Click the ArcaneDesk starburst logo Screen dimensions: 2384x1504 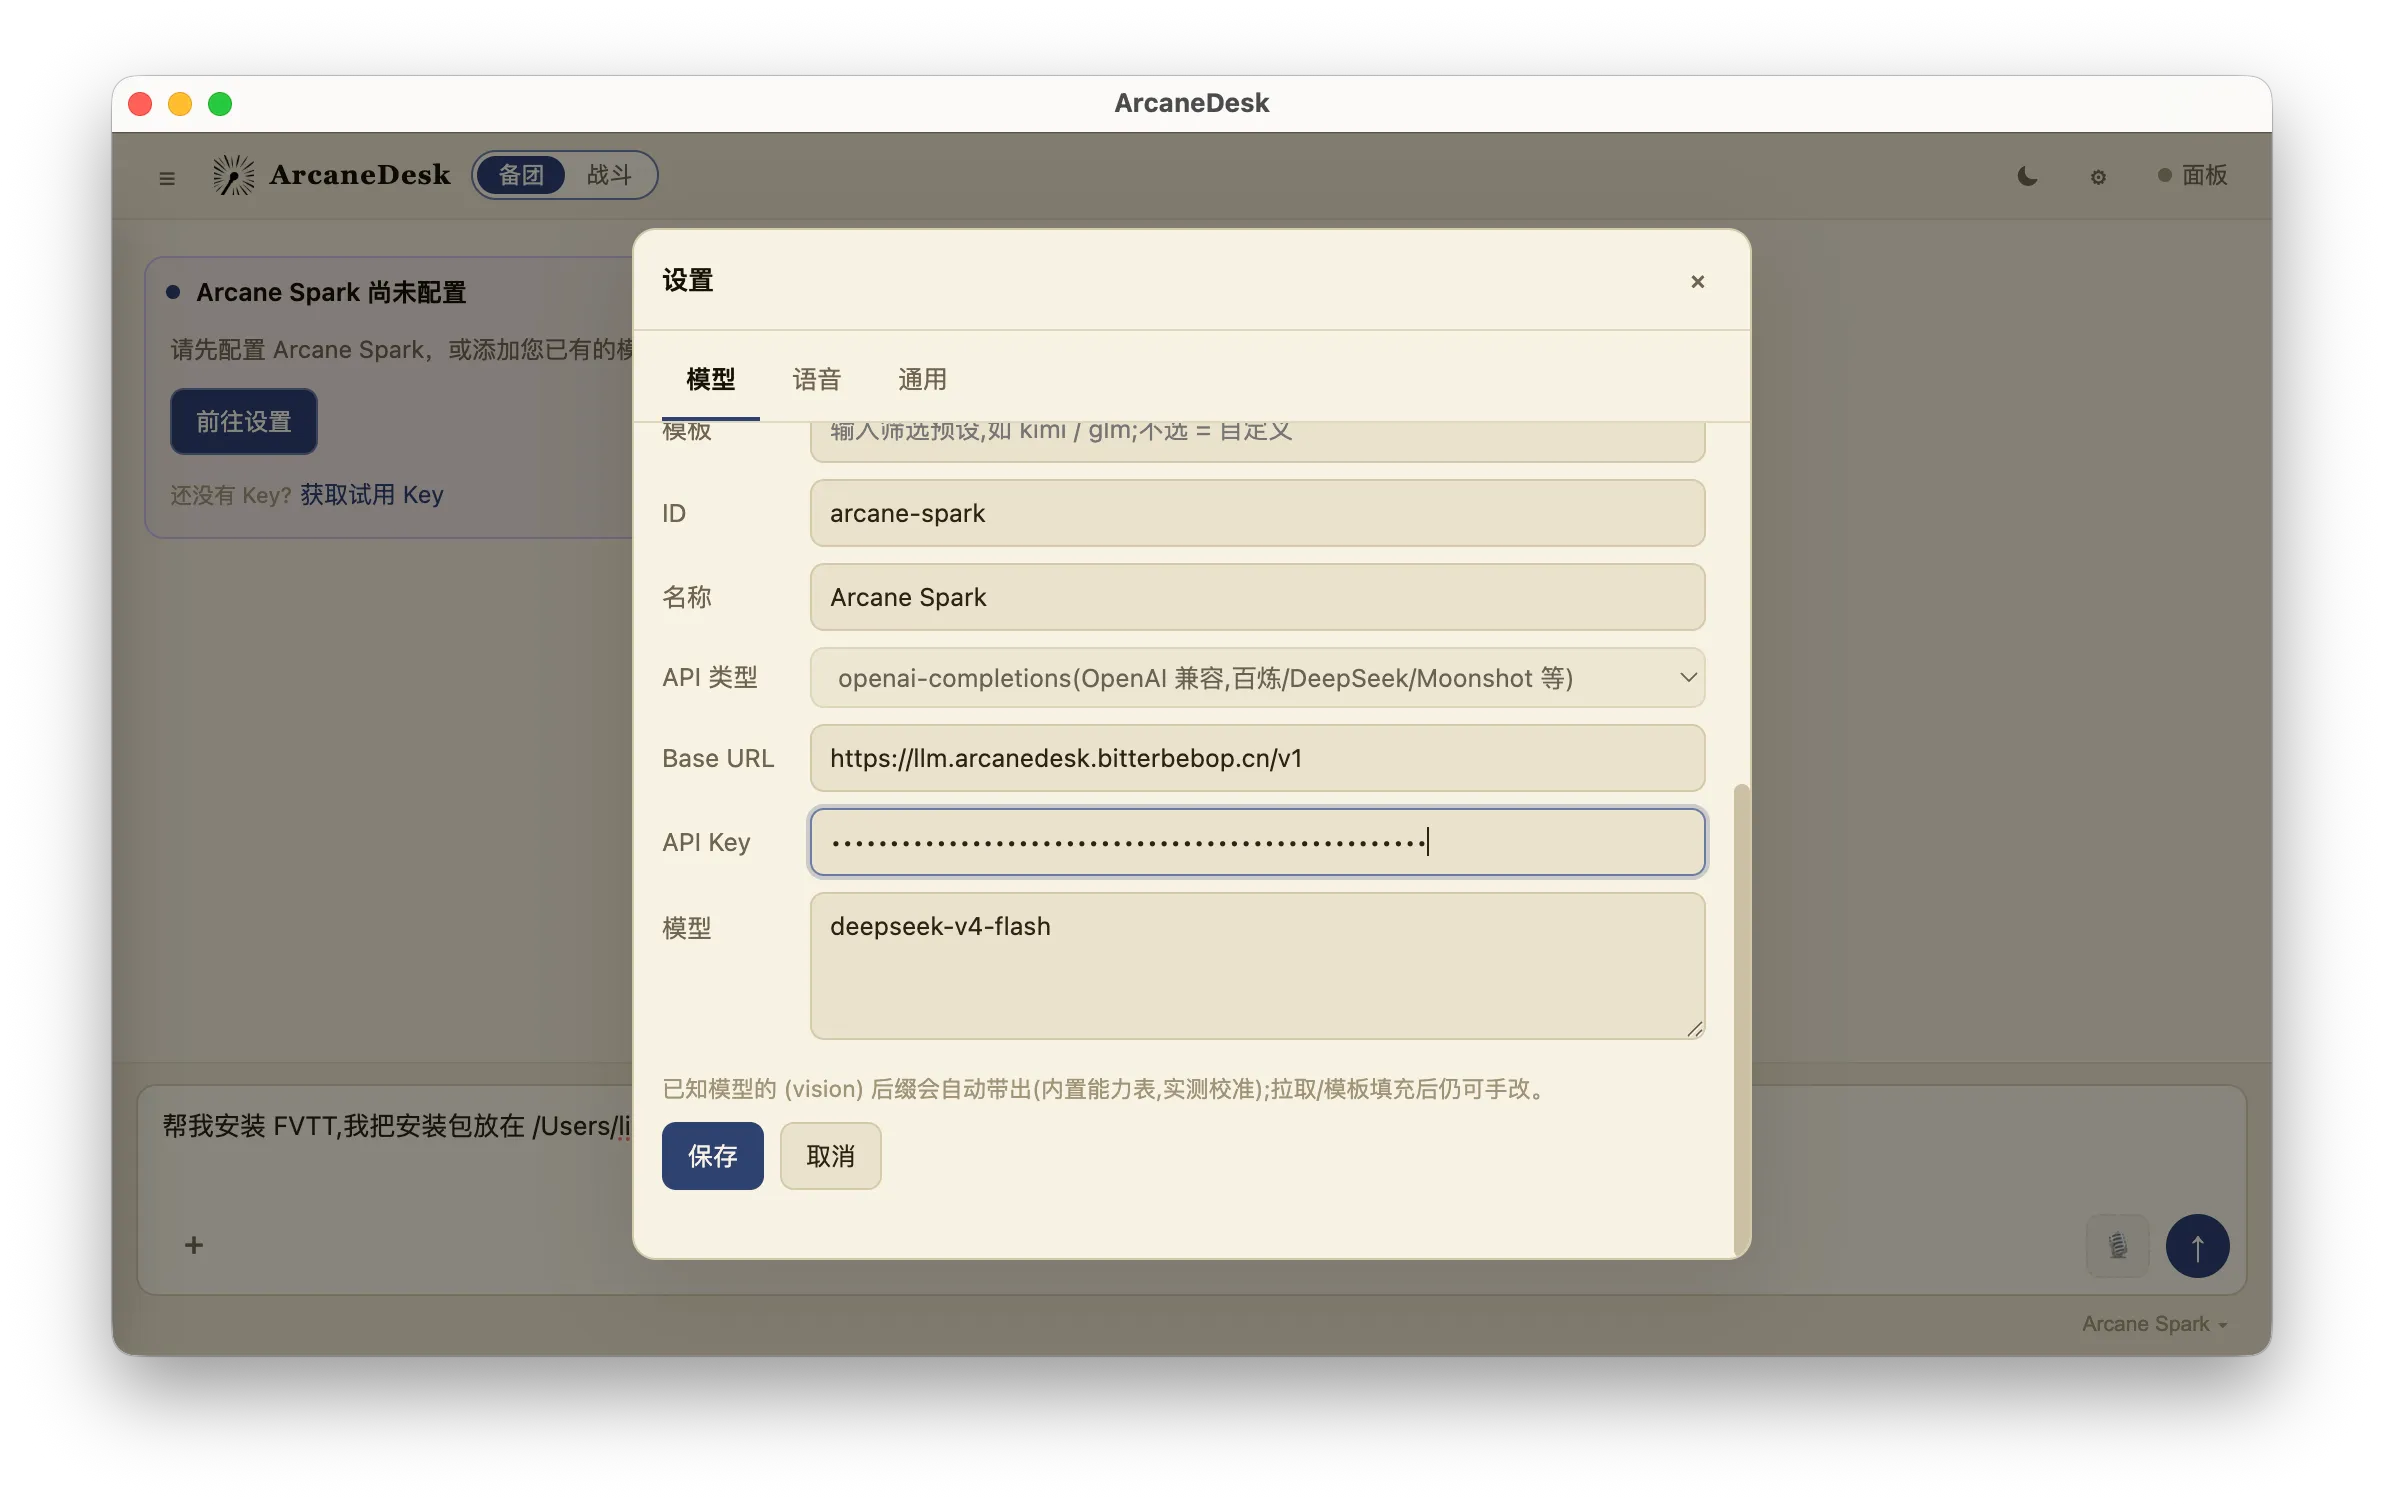pos(233,175)
